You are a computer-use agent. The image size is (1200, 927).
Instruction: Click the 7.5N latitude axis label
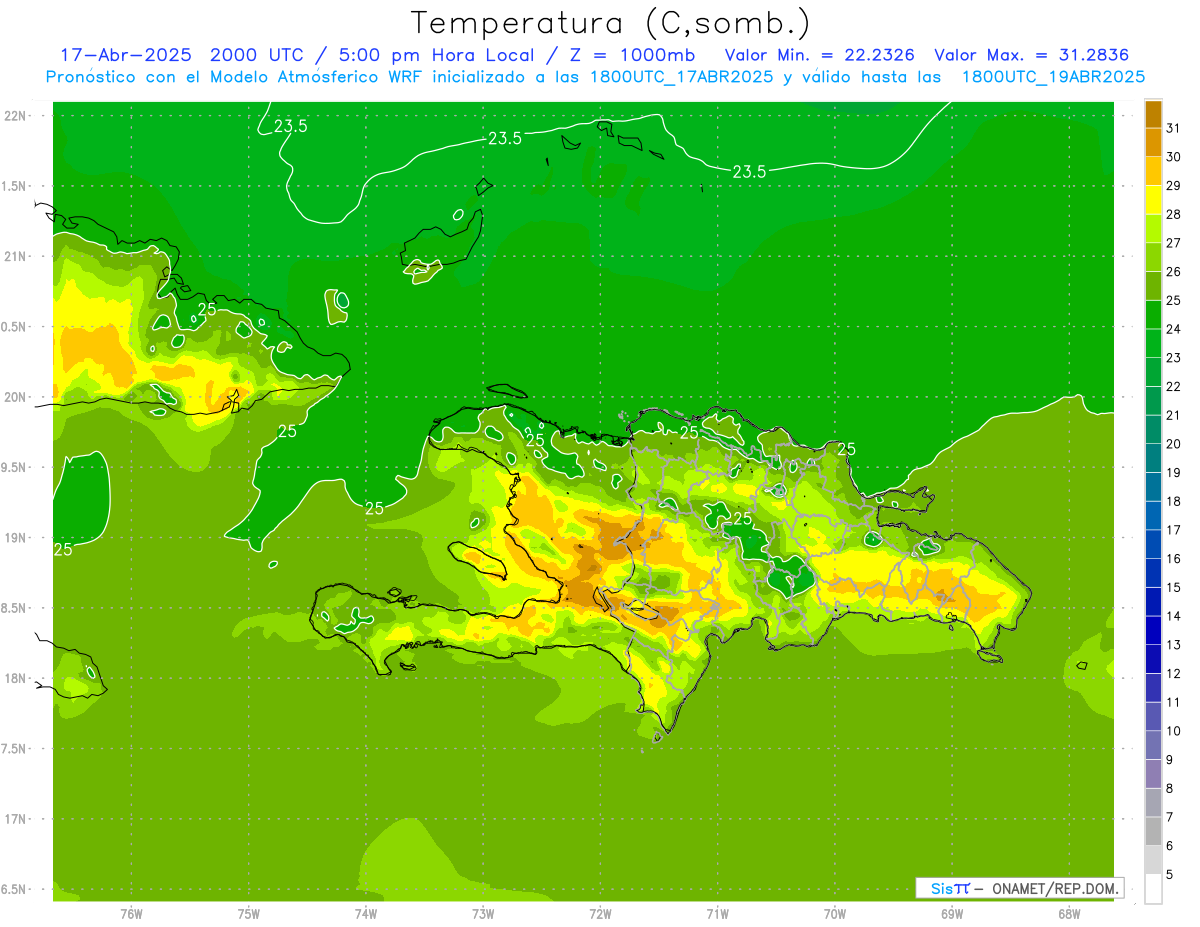15,749
